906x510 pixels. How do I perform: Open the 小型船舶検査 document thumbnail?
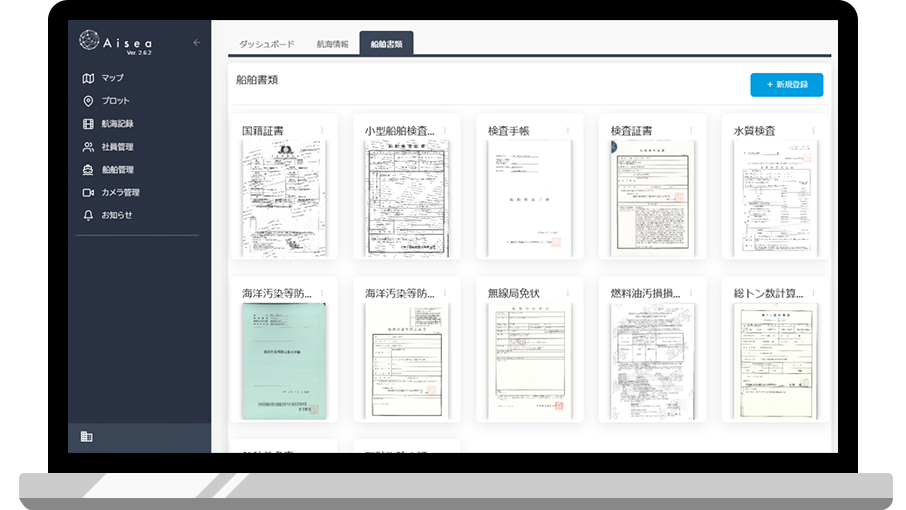click(407, 199)
